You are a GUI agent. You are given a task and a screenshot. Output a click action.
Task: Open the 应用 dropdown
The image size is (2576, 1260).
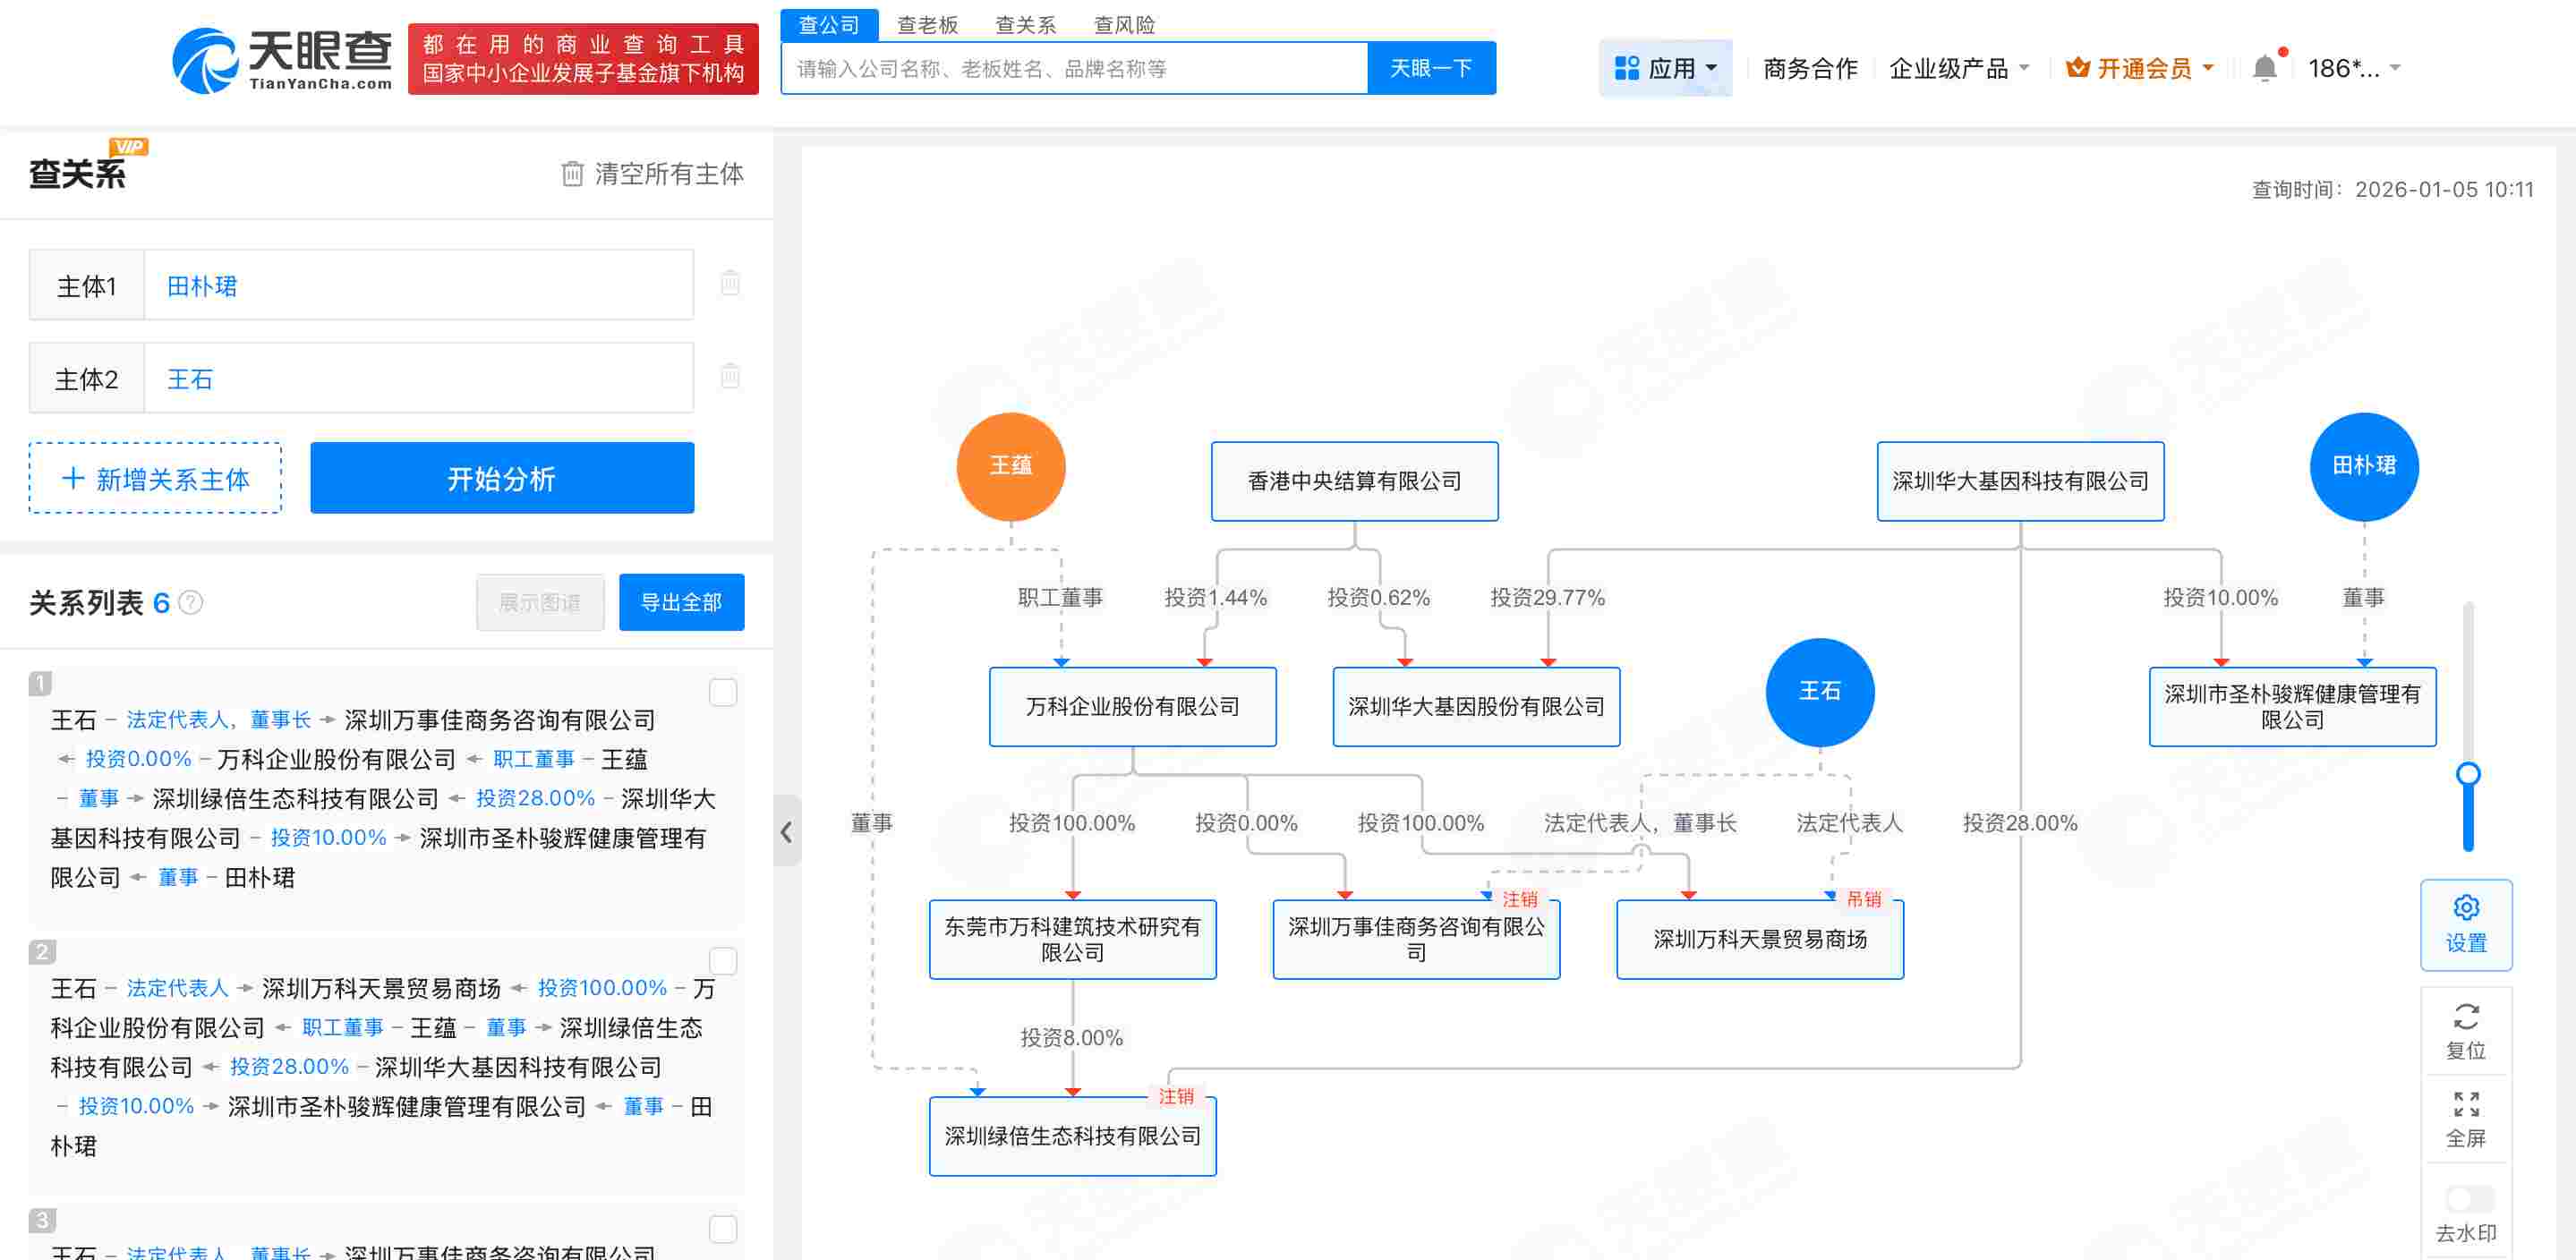click(1668, 67)
